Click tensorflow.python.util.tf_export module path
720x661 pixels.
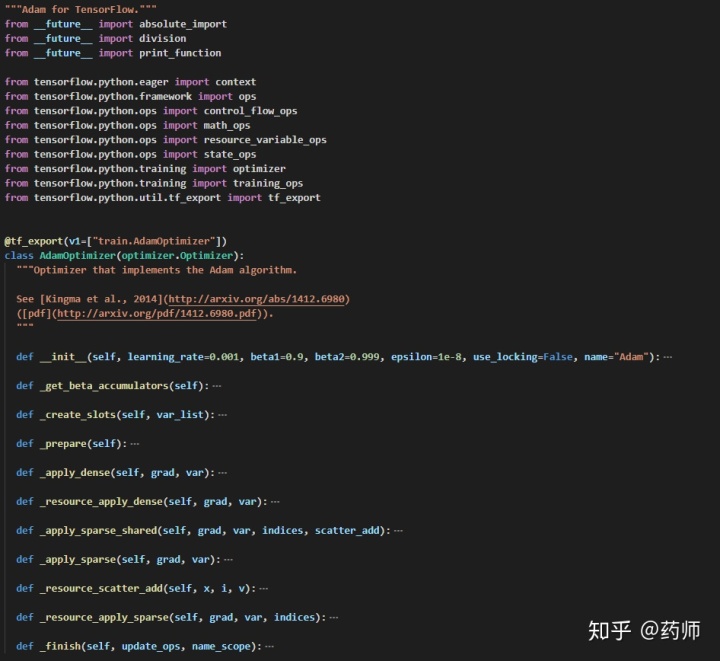pyautogui.click(x=127, y=198)
